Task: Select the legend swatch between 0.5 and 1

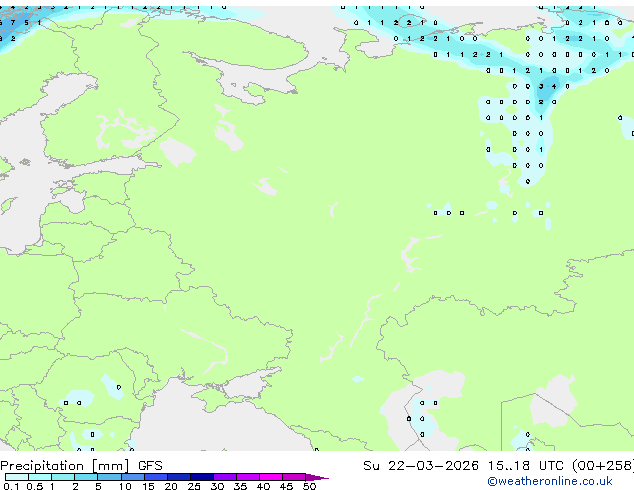Action: pyautogui.click(x=40, y=477)
